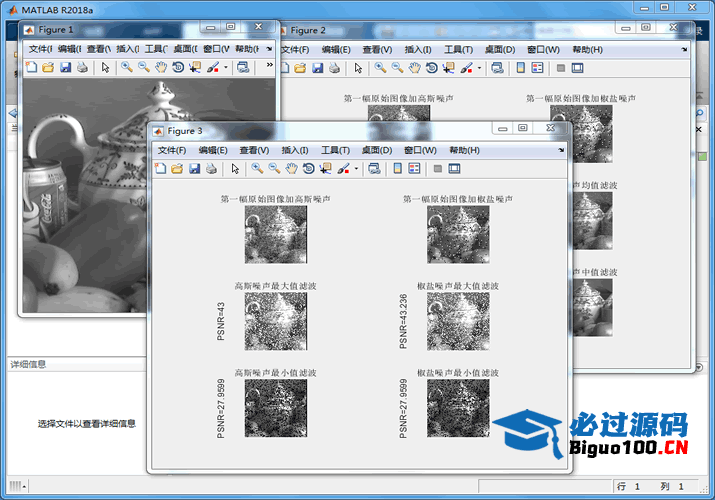Click Show Plot Tools button in Figure 3
The height and width of the screenshot is (500, 715).
[x=455, y=169]
